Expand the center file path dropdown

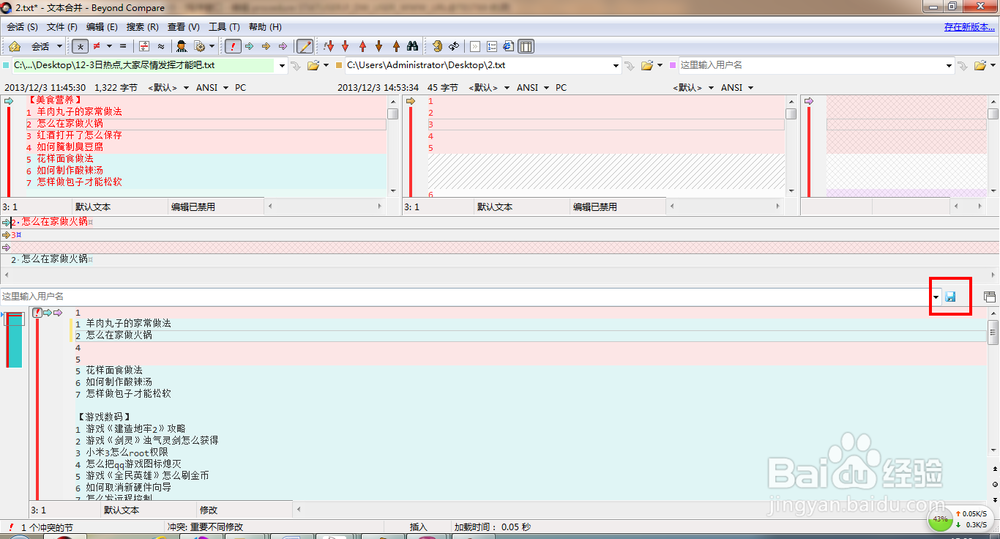(615, 65)
